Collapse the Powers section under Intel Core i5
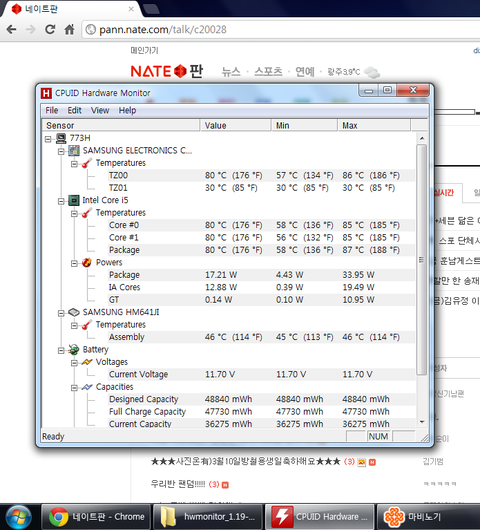This screenshot has width=480, height=530. (x=74, y=264)
